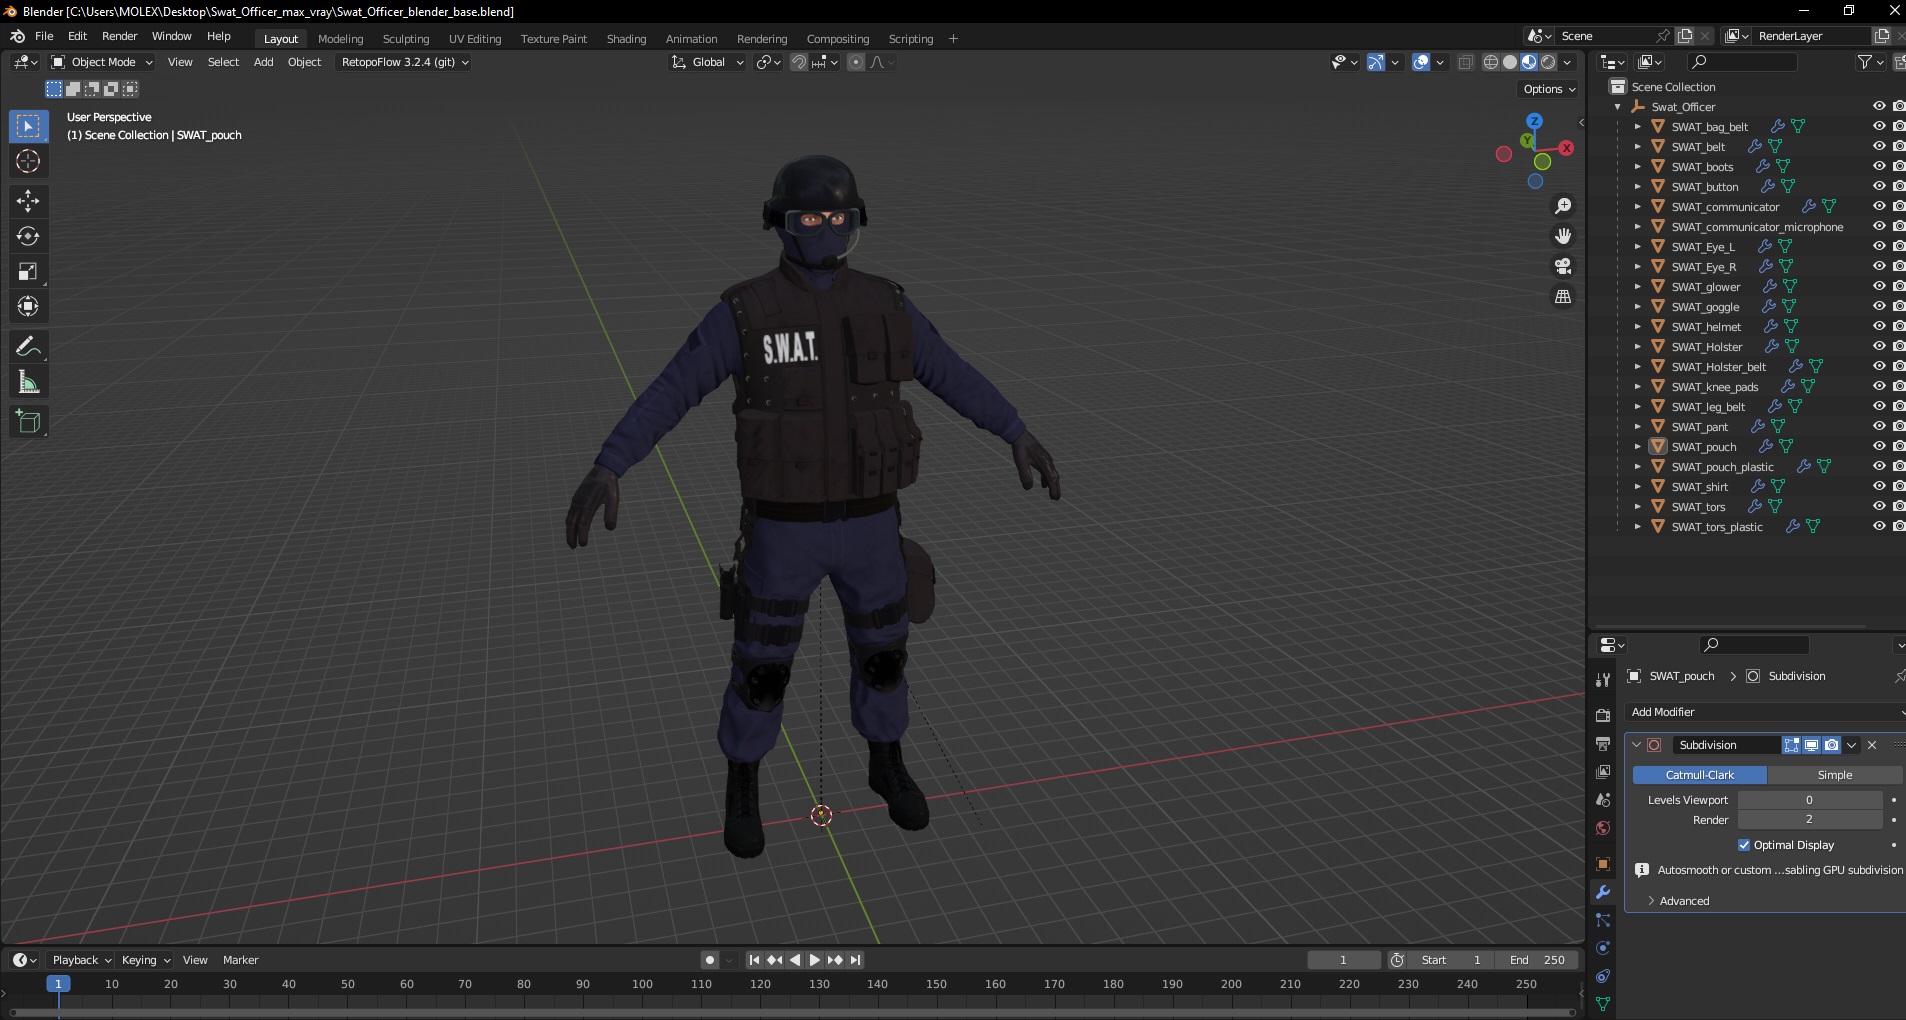Activate the Select Box tool
1906x1020 pixels.
click(28, 126)
